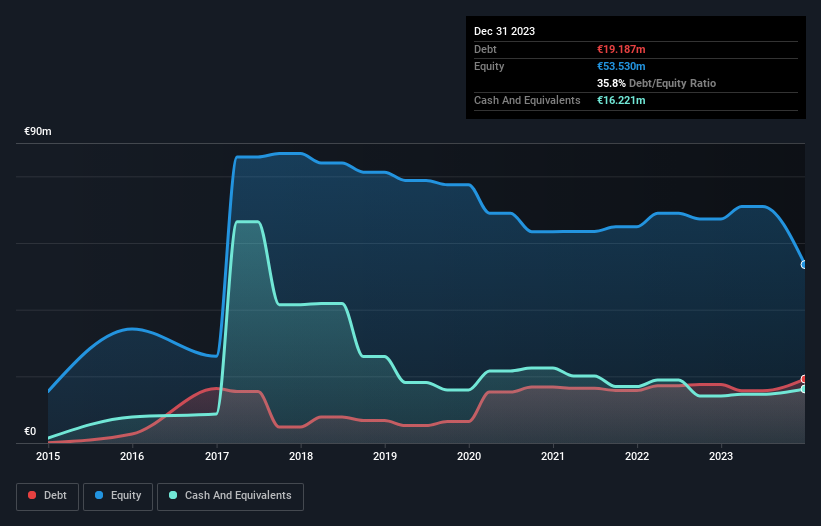
Task: Click the 2020 x-axis label
Action: pos(469,456)
